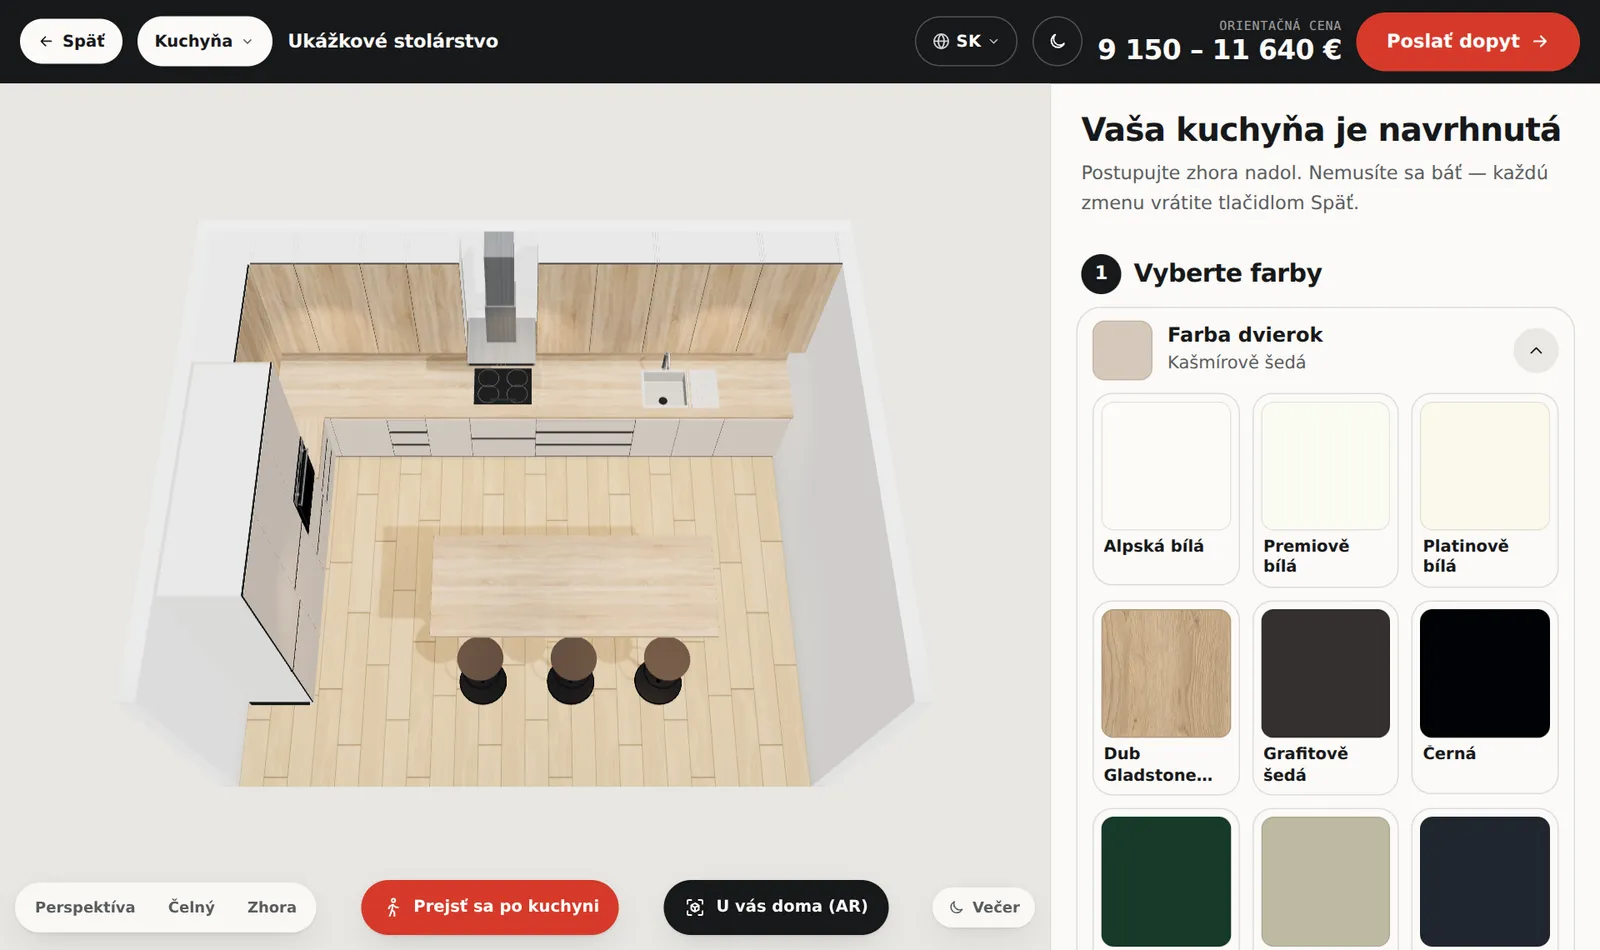Select Dub Gladstone wood finish
1600x950 pixels.
coord(1166,697)
